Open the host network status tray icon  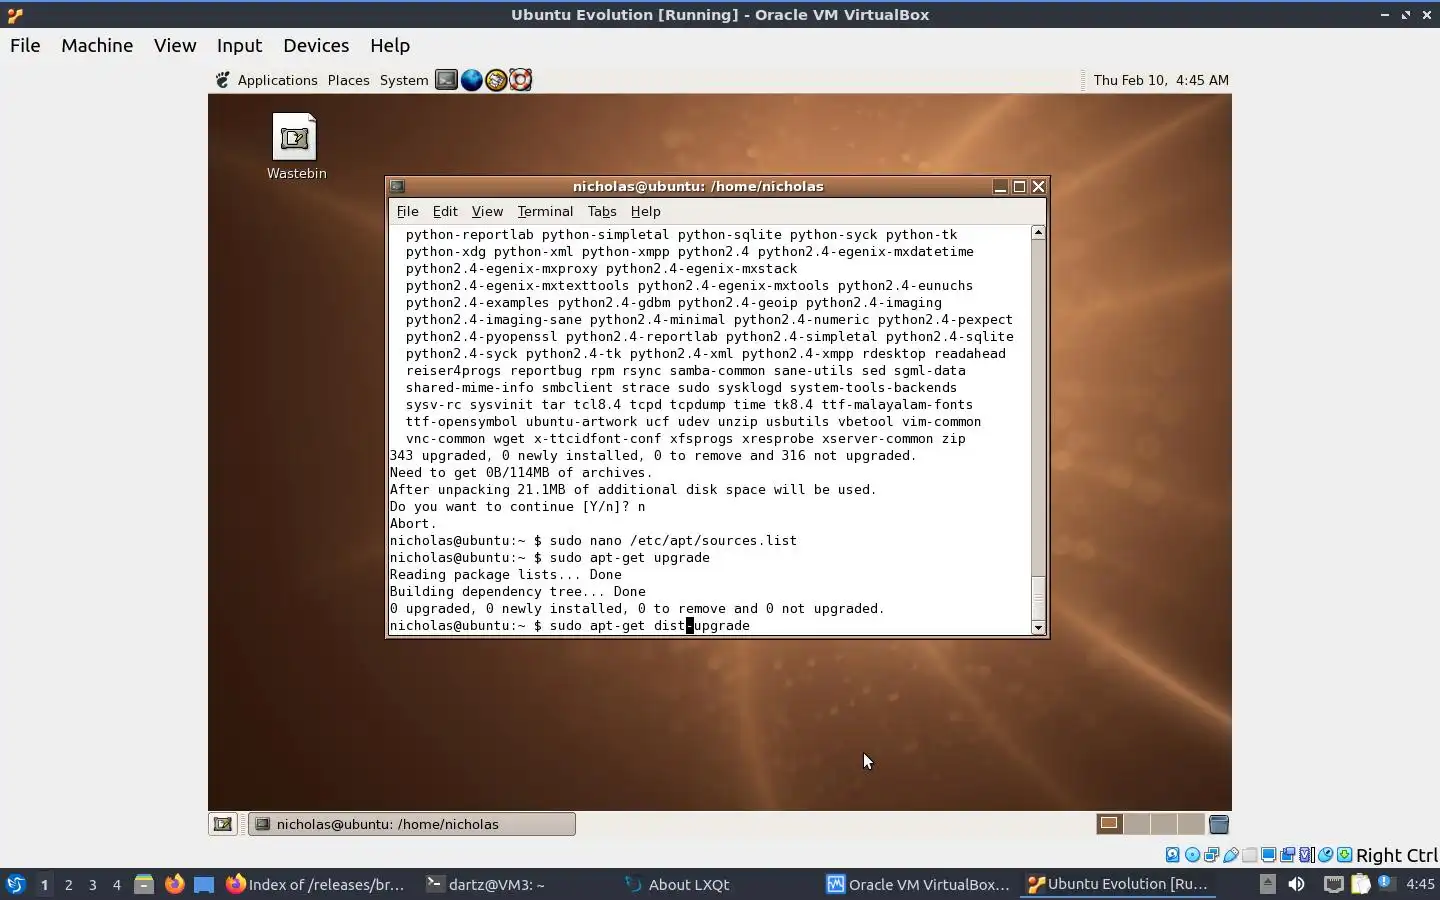pyautogui.click(x=1333, y=884)
